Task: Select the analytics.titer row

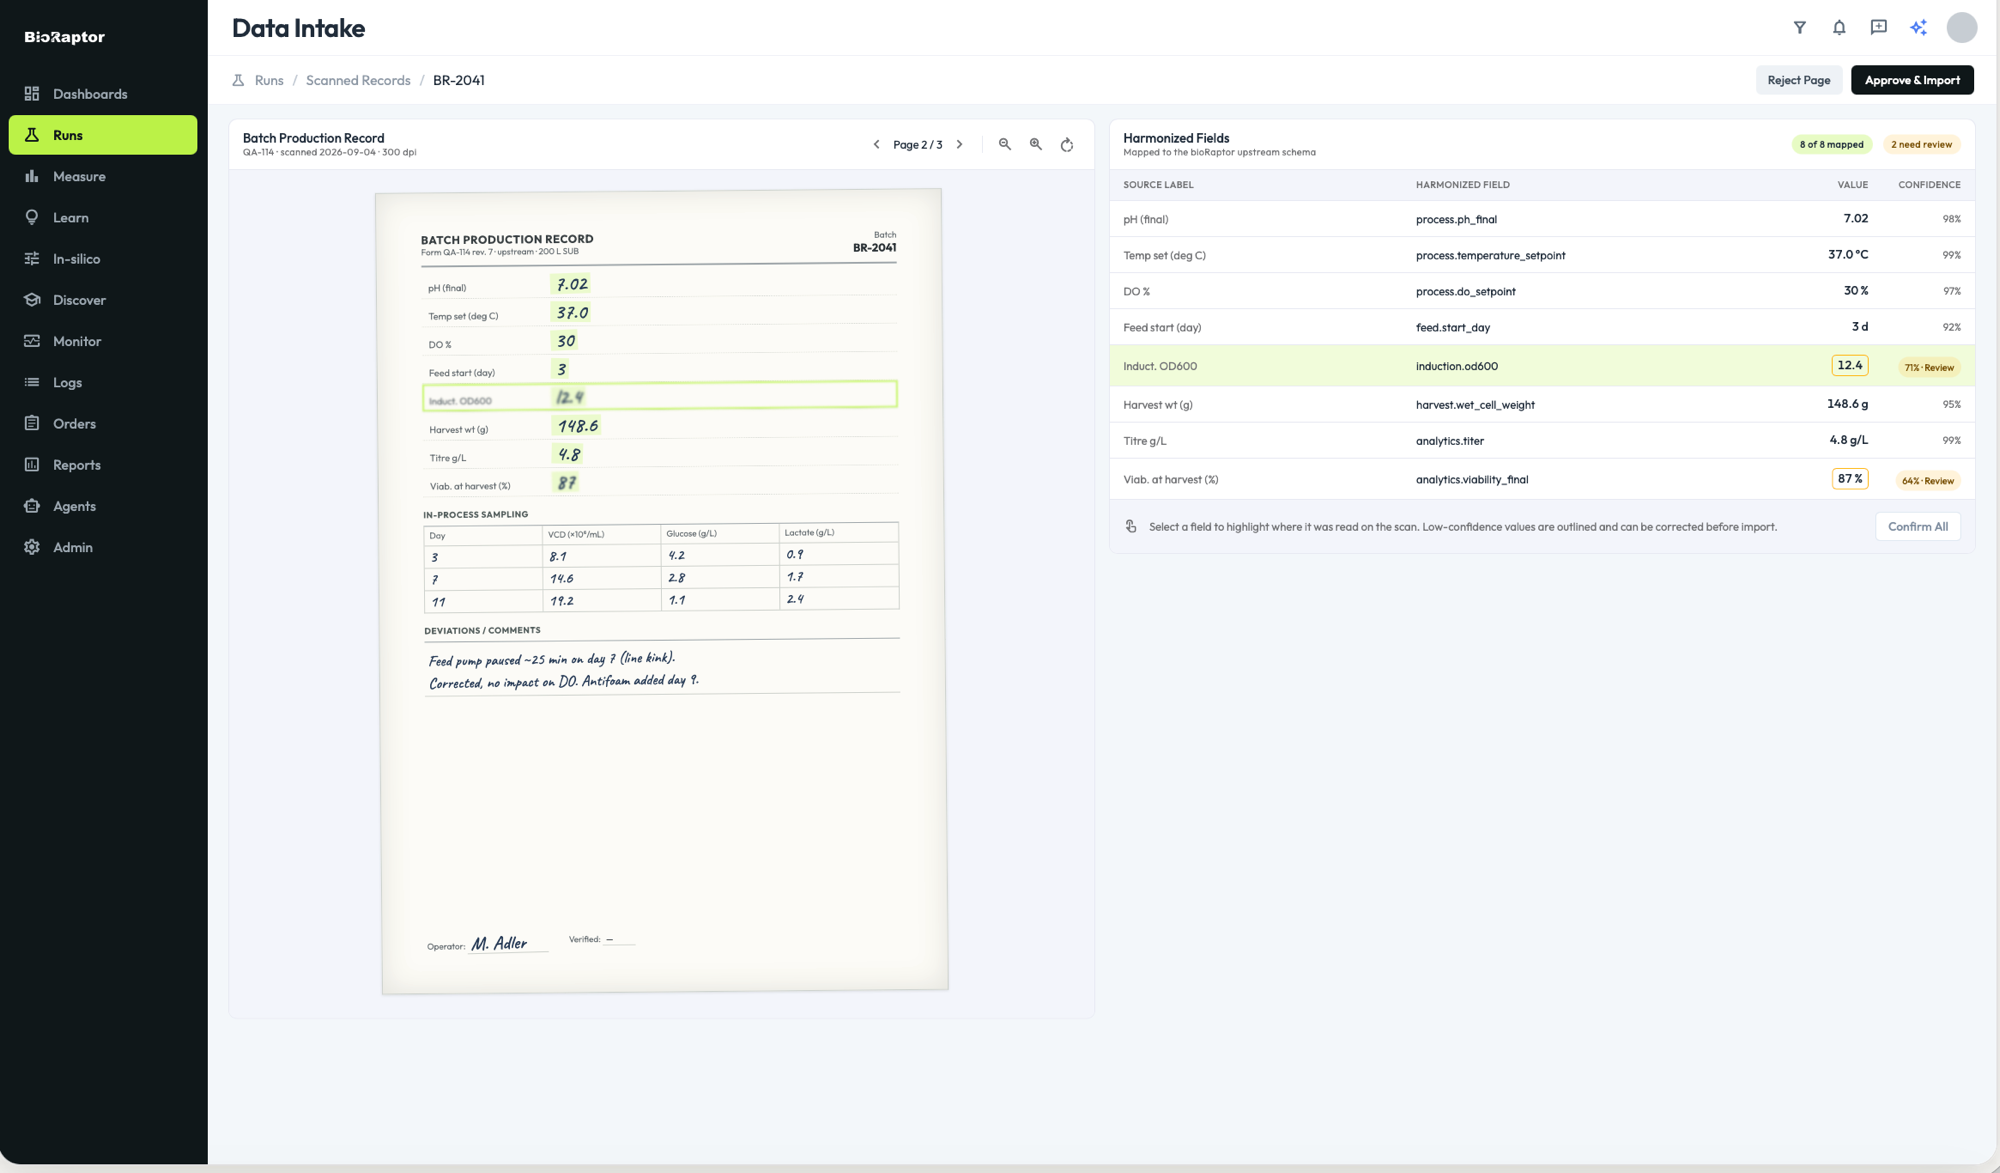Action: pos(1541,441)
